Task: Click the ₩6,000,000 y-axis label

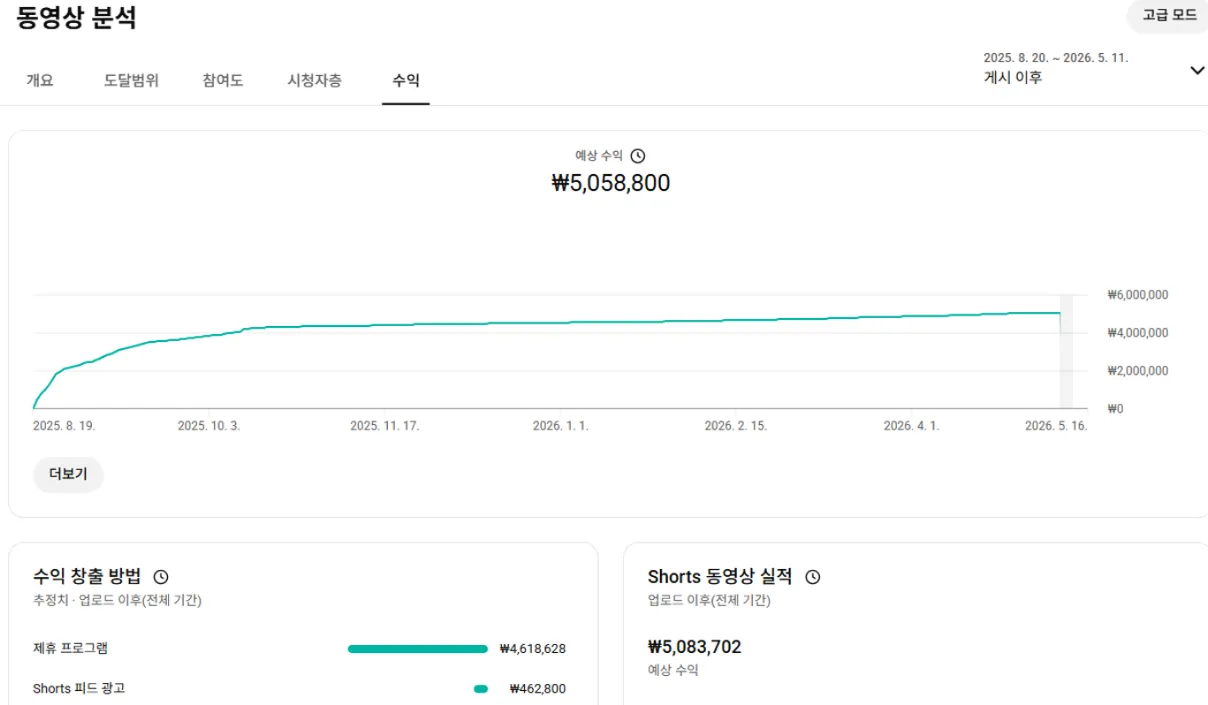Action: [1138, 295]
